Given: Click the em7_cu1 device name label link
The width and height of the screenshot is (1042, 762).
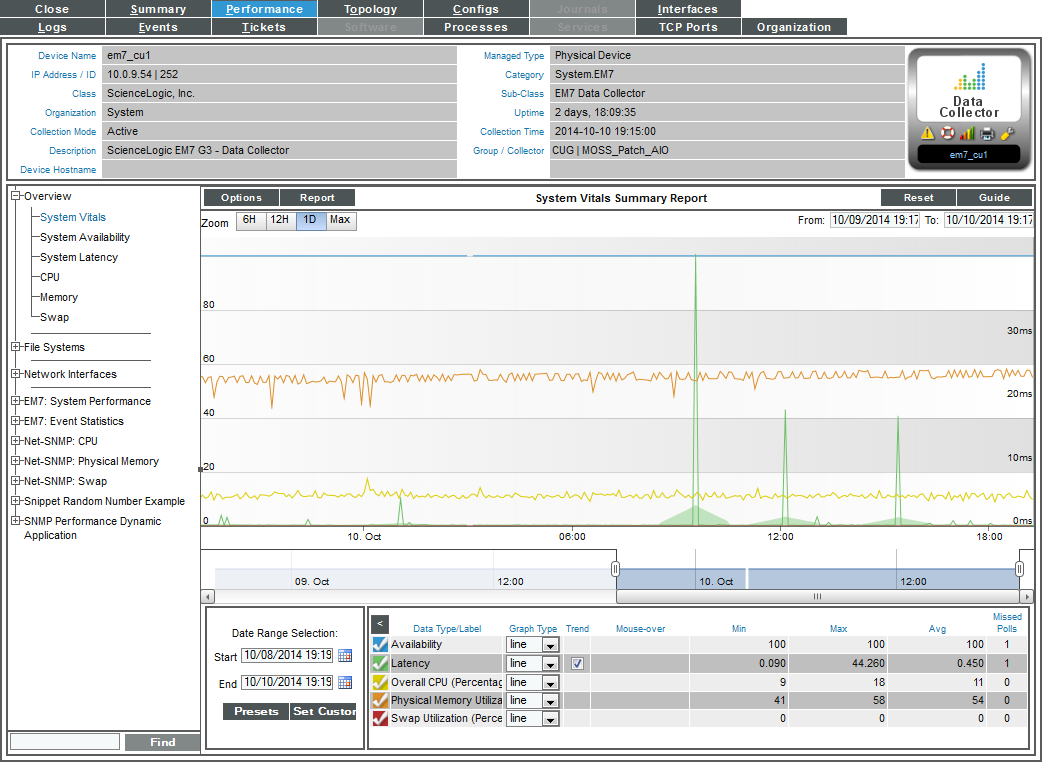Looking at the screenshot, I should coord(969,155).
